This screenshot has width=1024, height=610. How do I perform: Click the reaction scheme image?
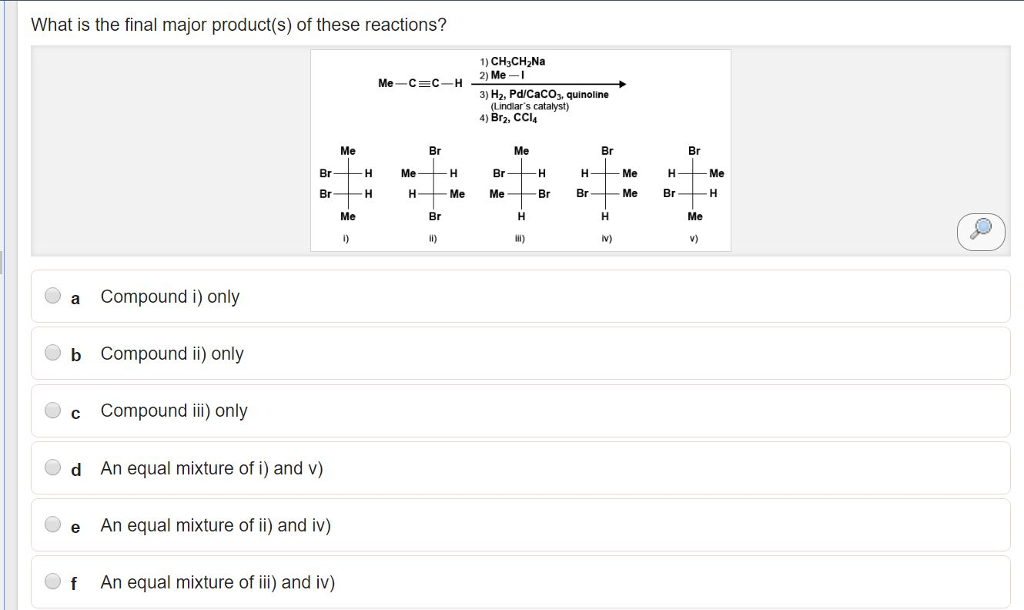click(x=520, y=150)
